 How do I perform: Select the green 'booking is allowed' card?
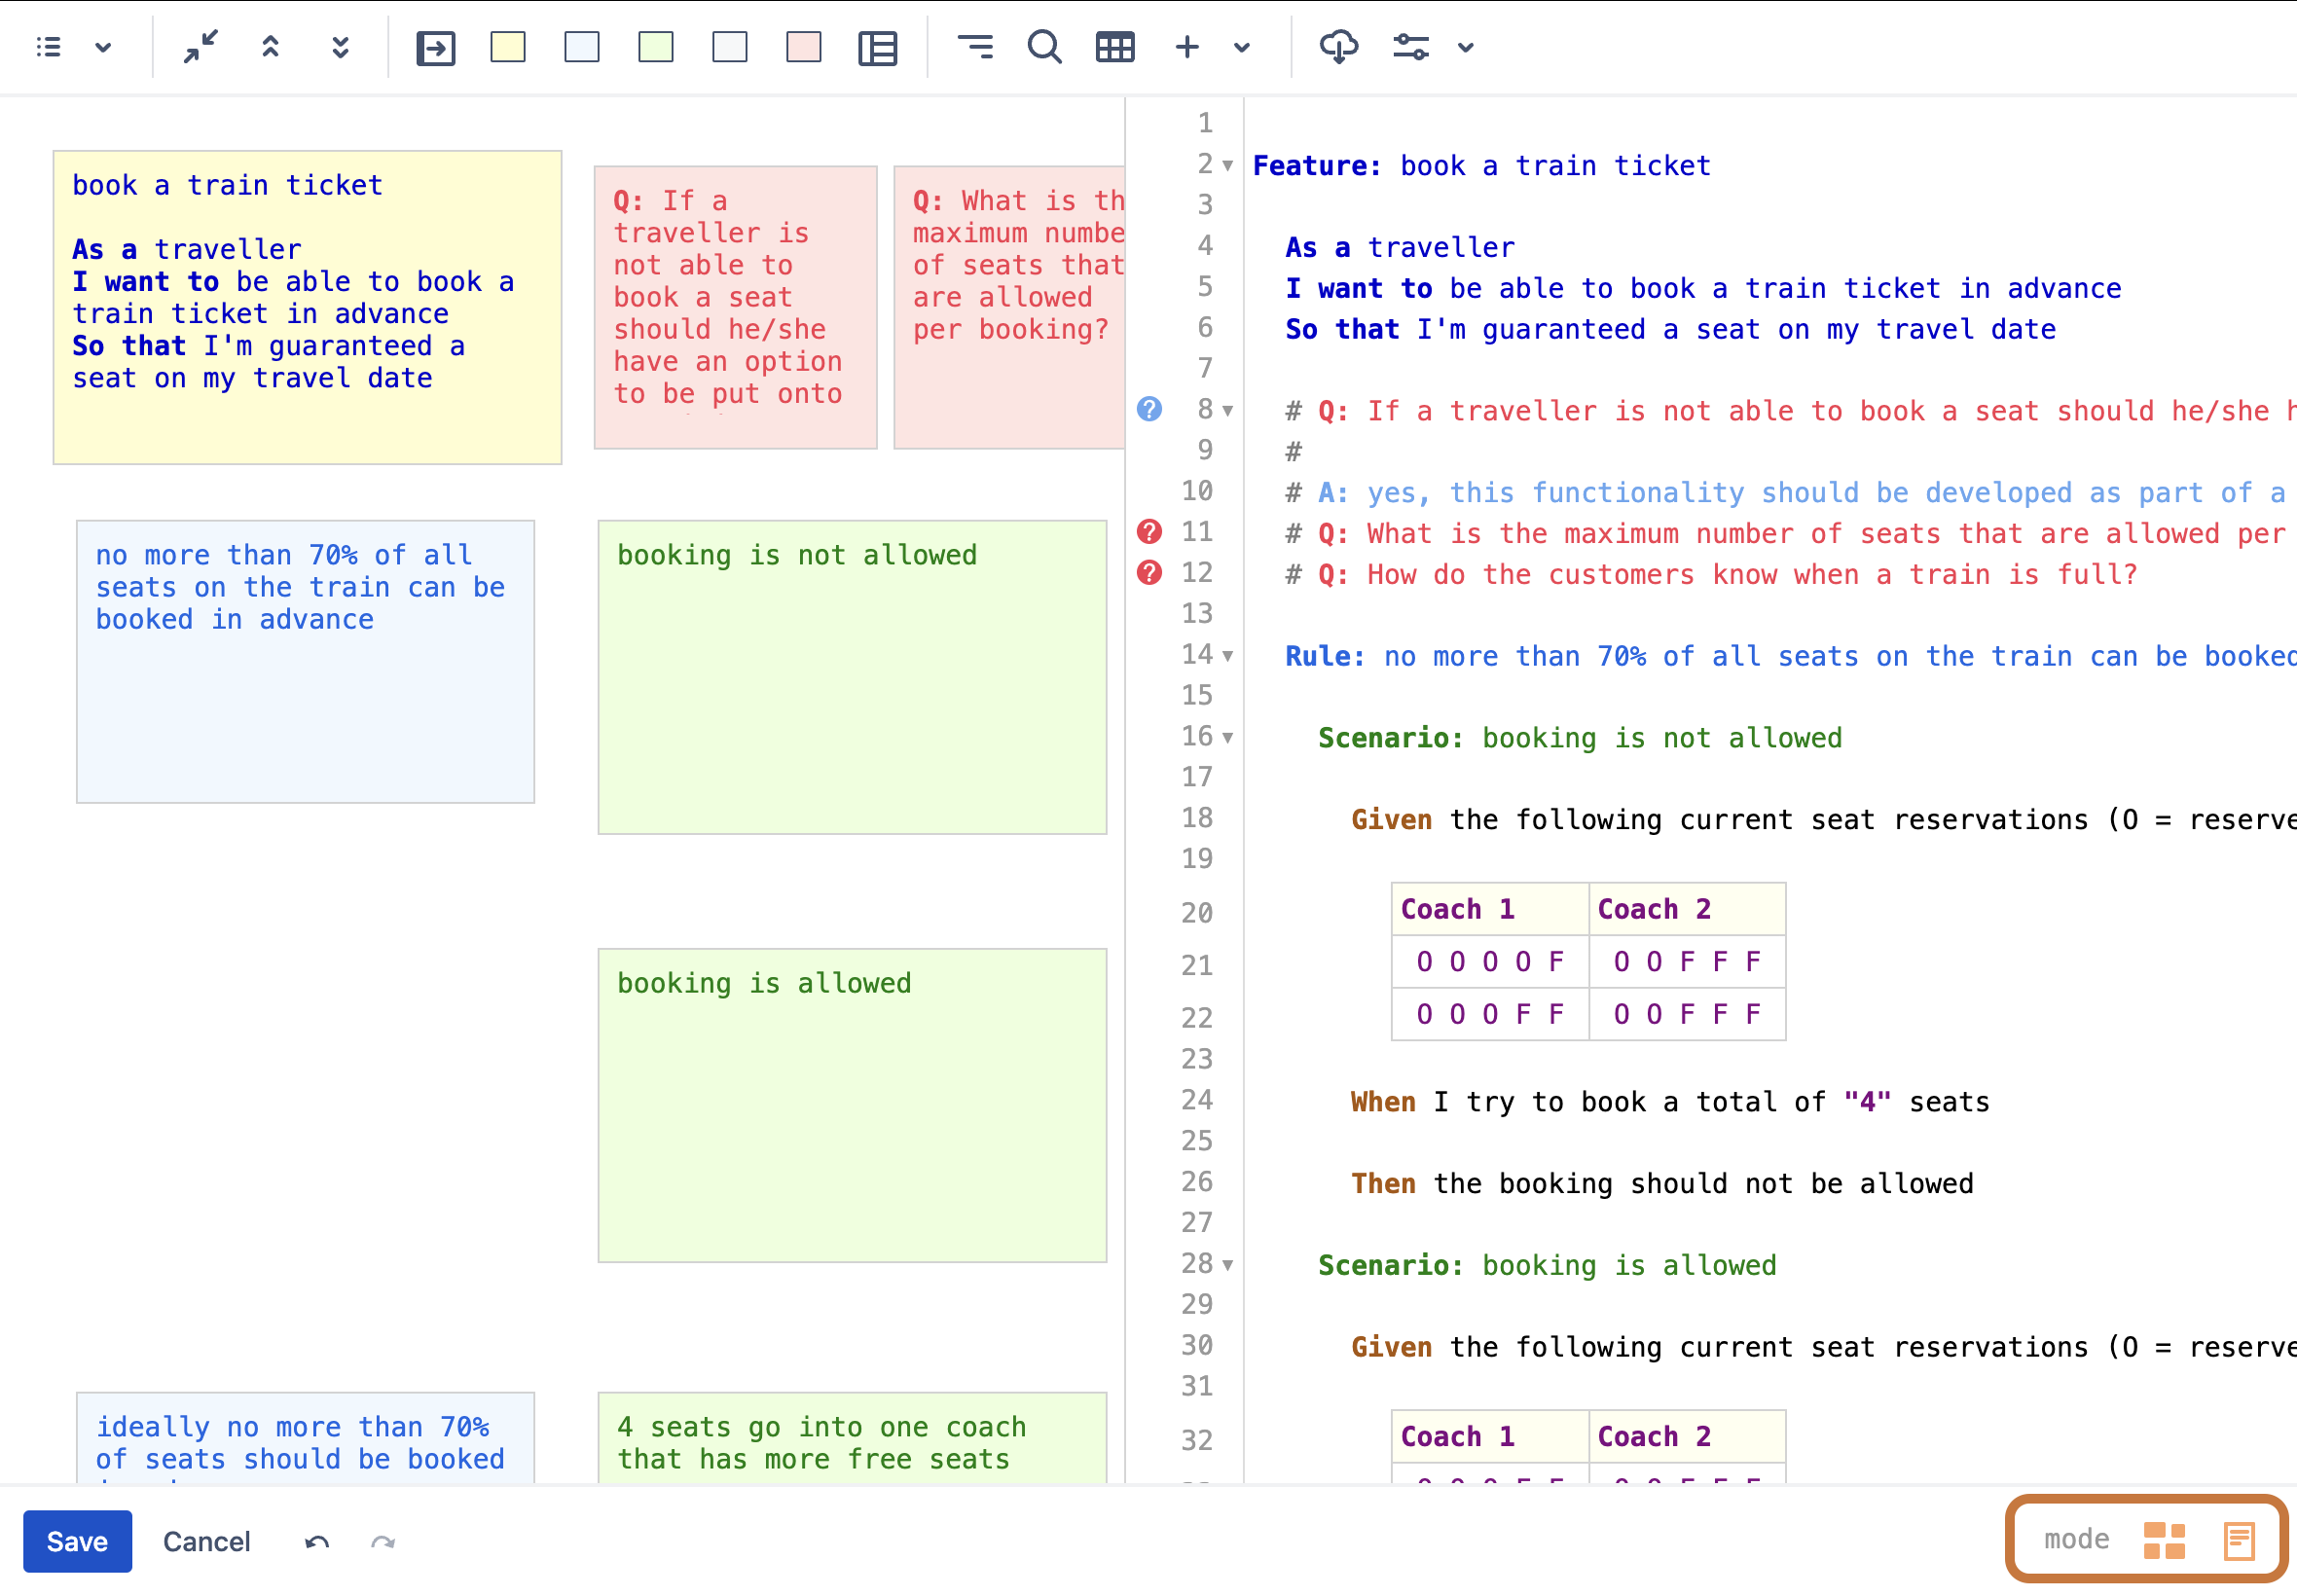click(852, 1105)
